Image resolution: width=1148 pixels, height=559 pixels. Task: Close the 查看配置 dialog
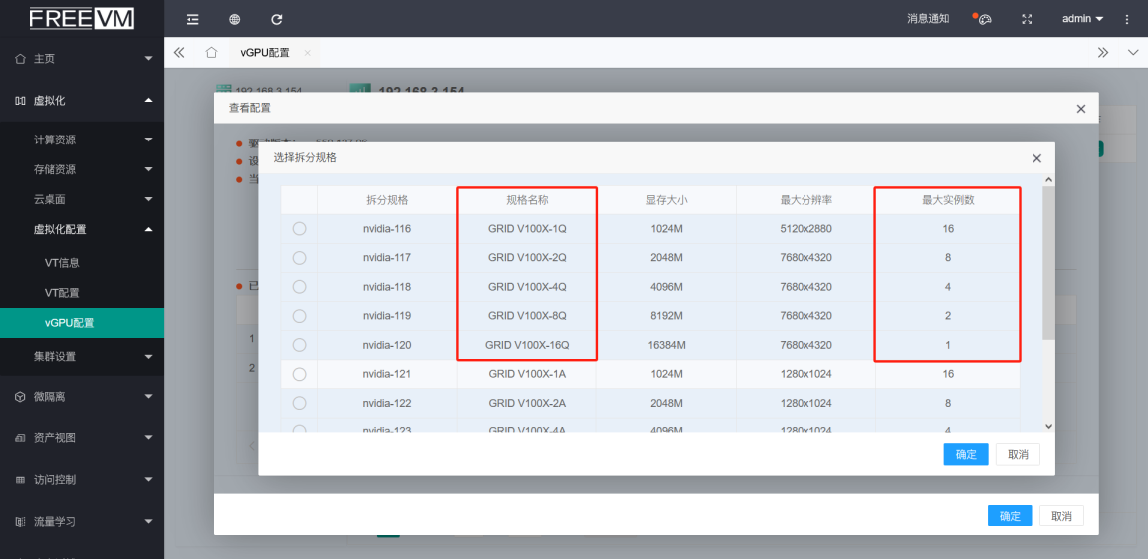(x=1081, y=108)
